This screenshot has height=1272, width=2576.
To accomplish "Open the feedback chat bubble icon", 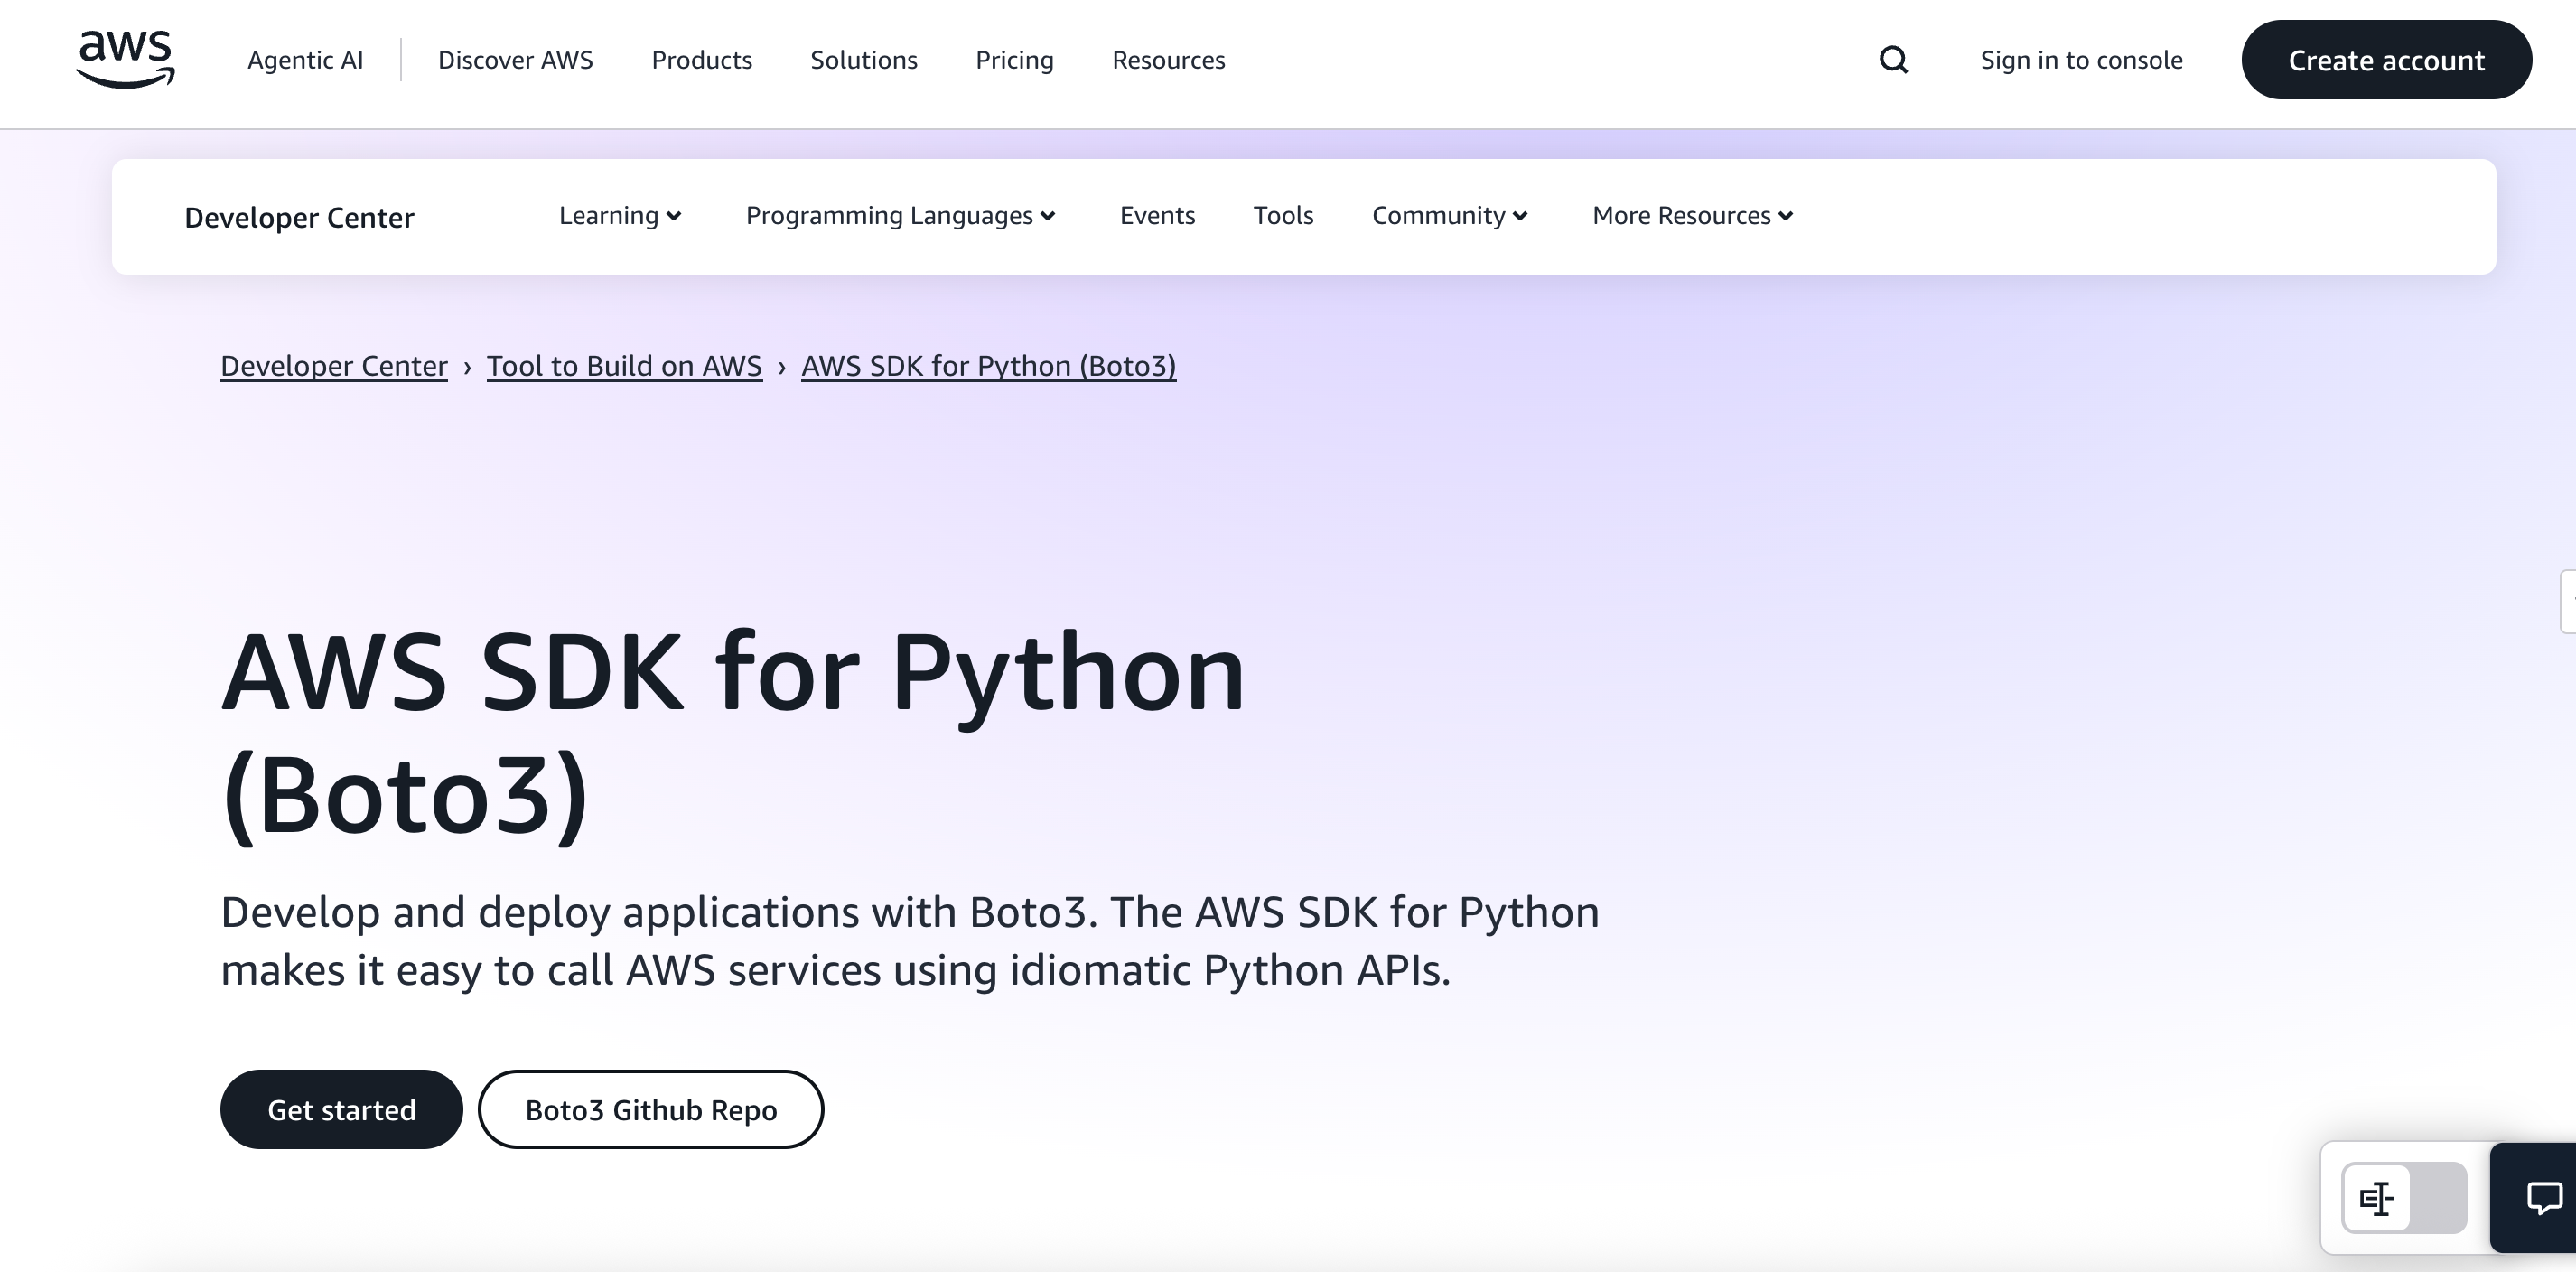I will (x=2545, y=1197).
